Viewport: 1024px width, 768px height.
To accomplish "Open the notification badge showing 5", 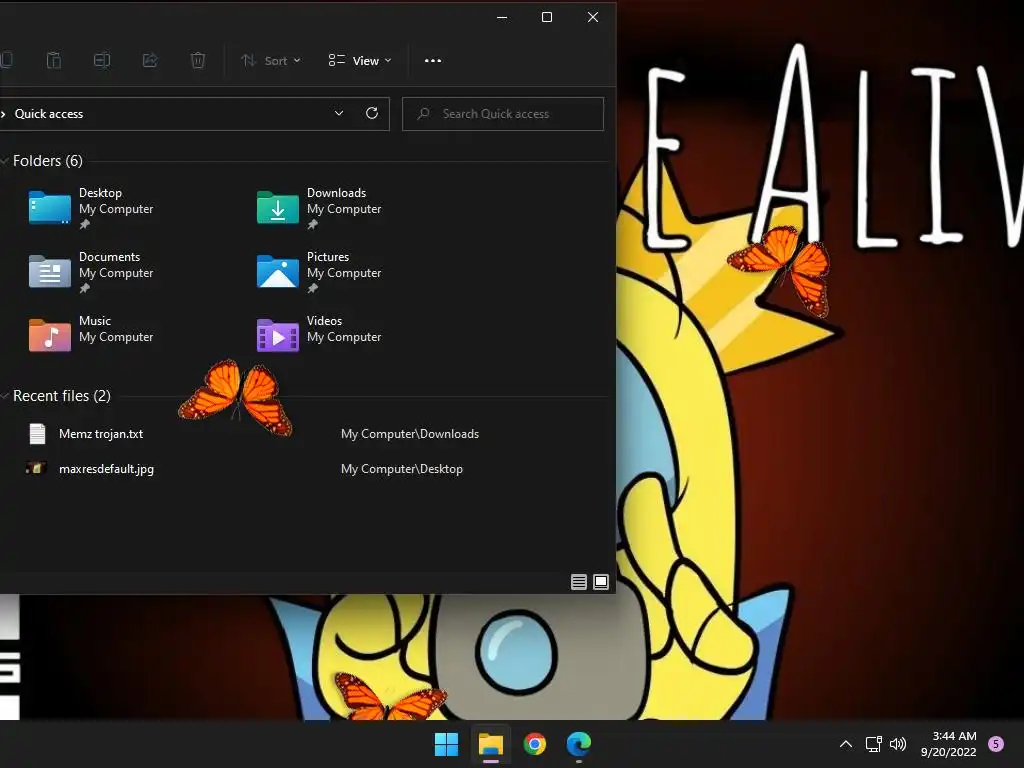I will (x=996, y=744).
